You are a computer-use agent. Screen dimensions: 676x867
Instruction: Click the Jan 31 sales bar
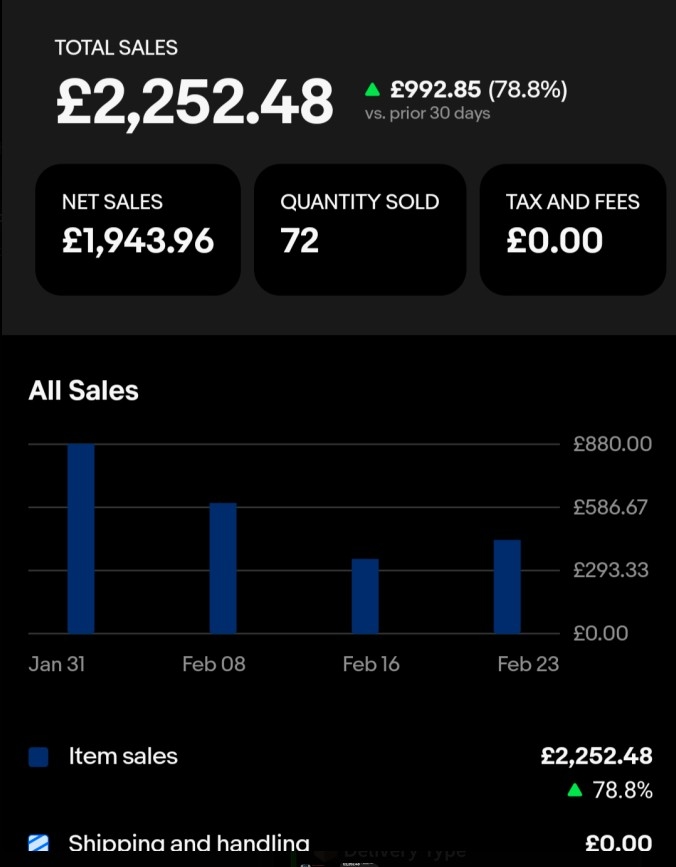[81, 538]
